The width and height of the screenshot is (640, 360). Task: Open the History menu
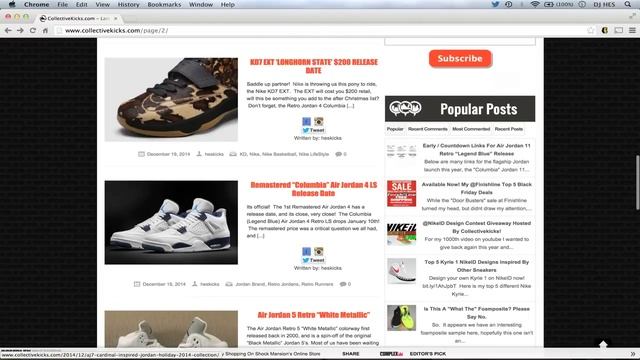129,4
